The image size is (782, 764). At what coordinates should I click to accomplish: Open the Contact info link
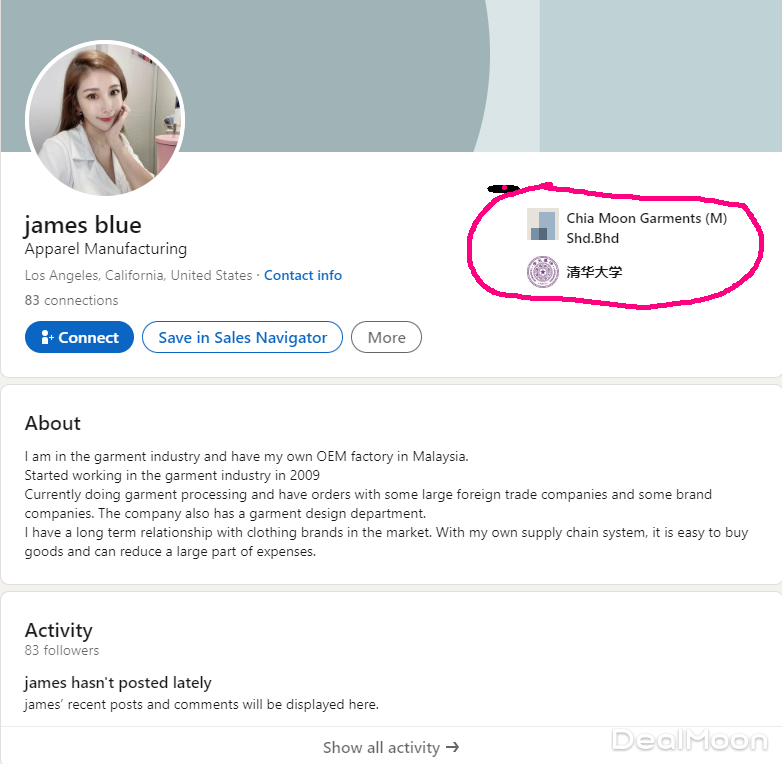click(302, 275)
